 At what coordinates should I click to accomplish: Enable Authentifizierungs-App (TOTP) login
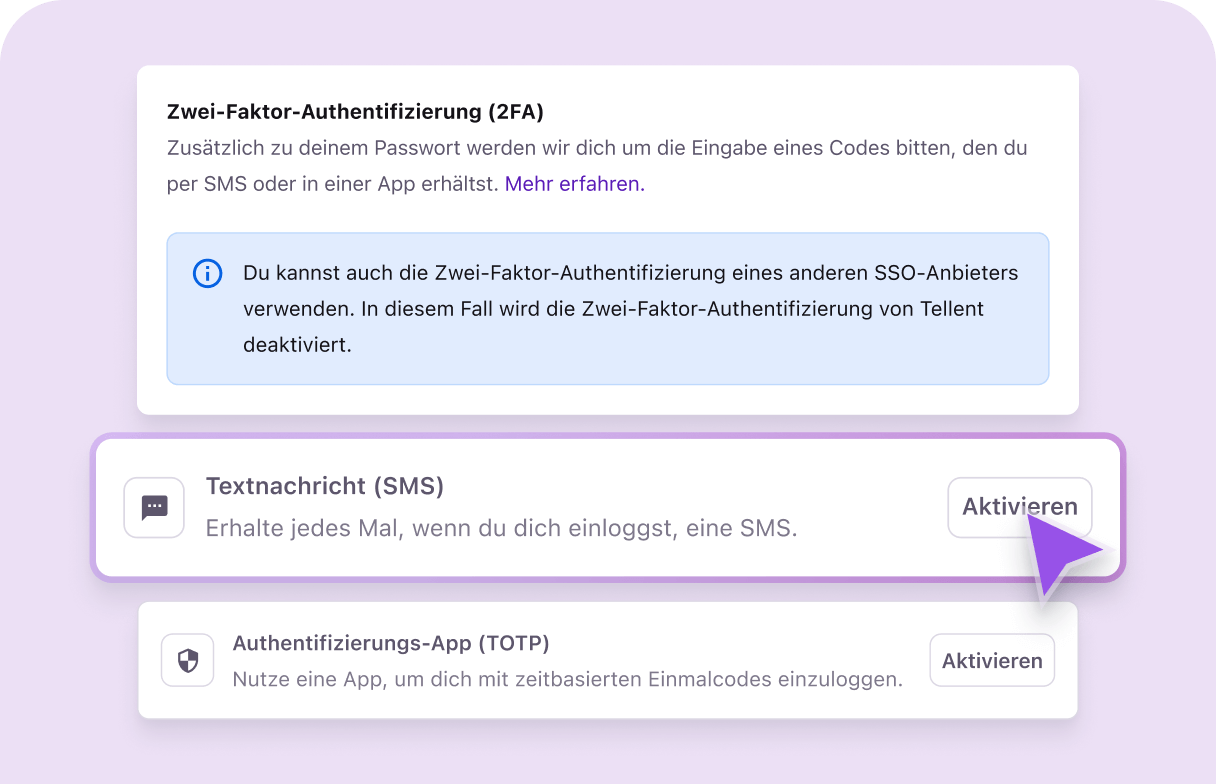(x=991, y=659)
